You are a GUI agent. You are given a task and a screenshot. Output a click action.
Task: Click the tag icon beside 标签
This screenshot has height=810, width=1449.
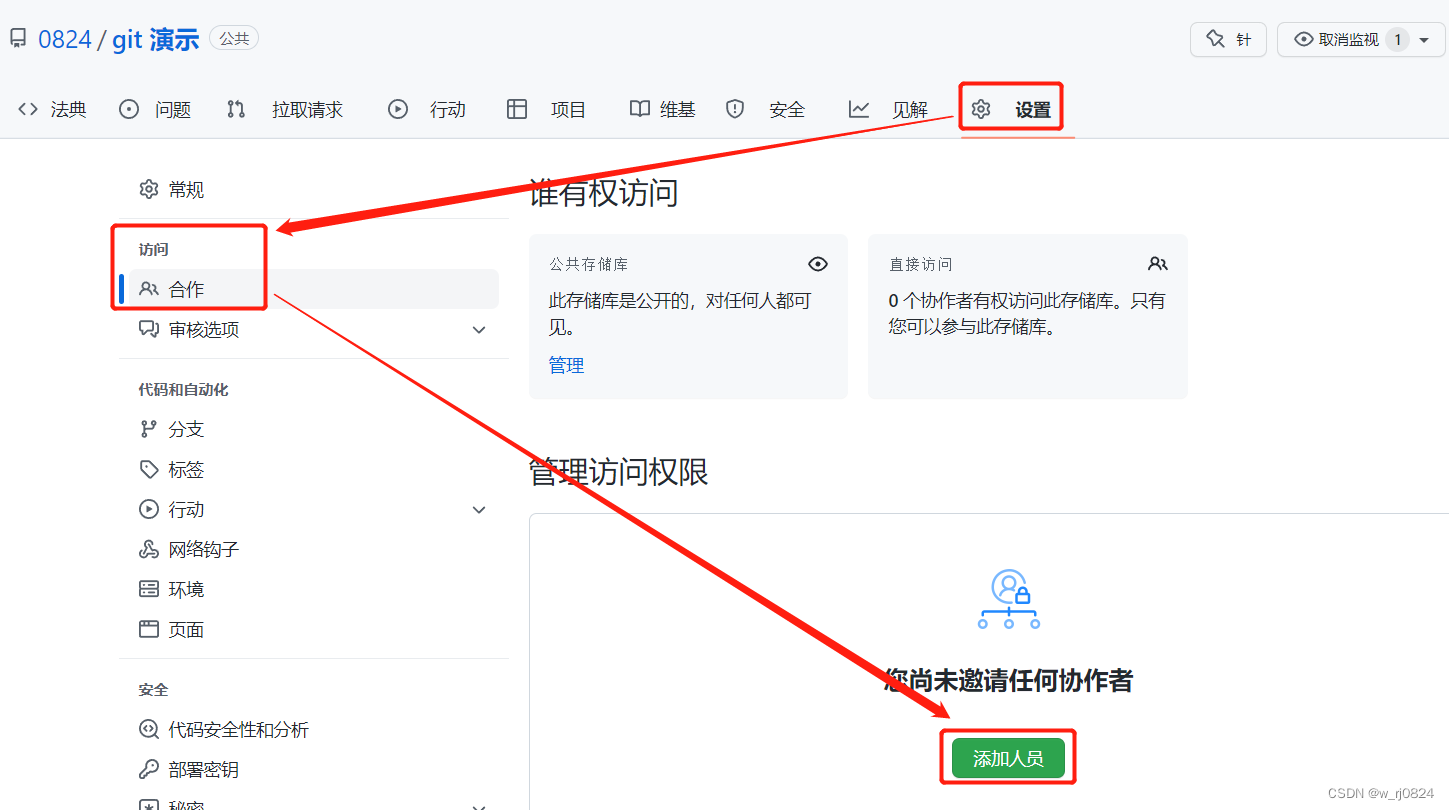(x=149, y=469)
